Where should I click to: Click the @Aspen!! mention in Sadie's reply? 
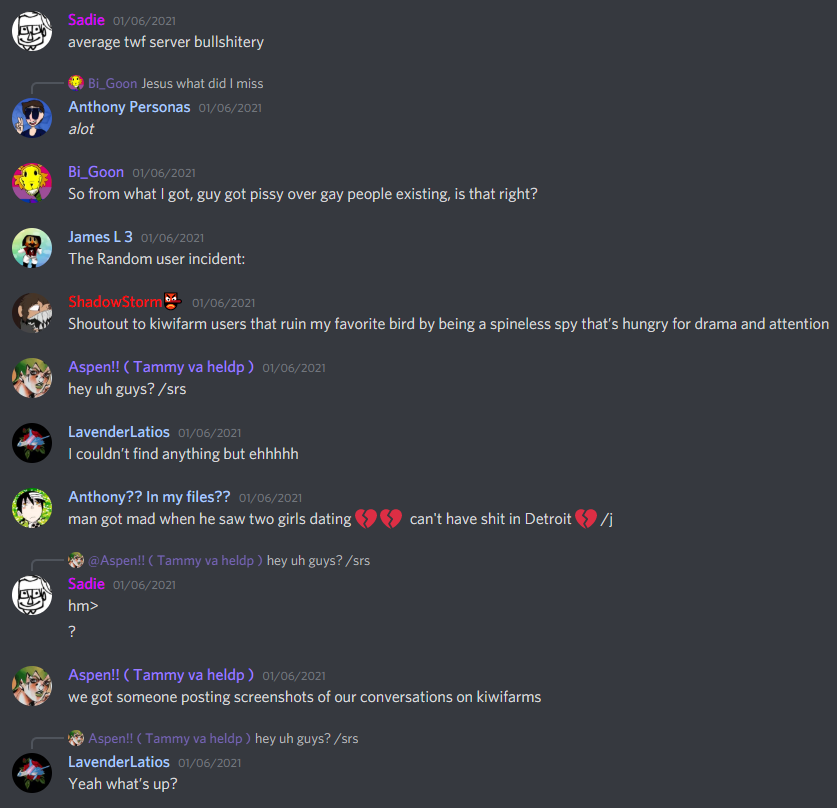pyautogui.click(x=175, y=561)
